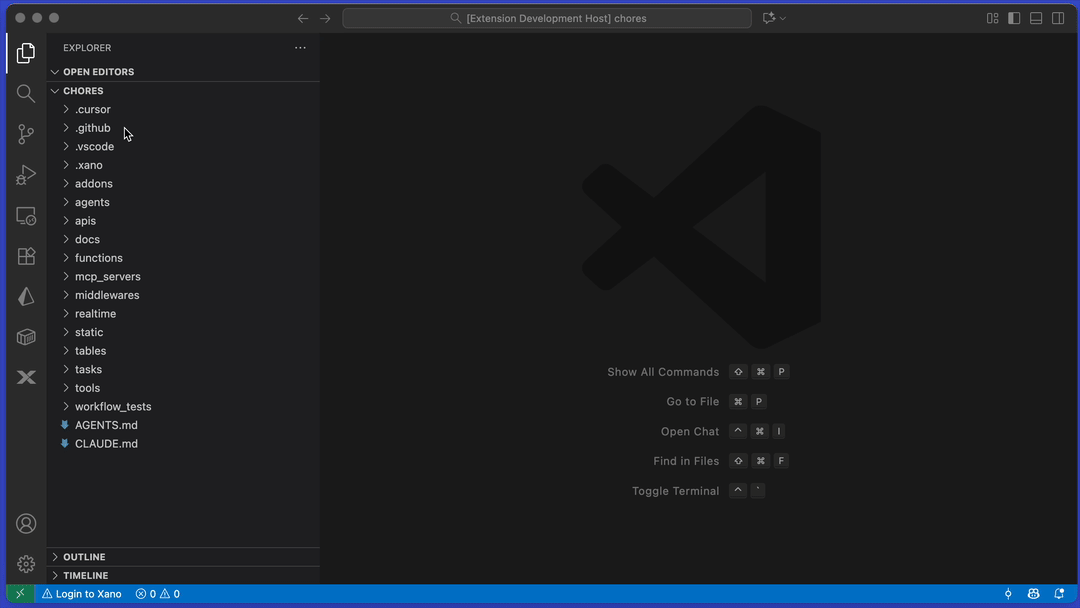This screenshot has height=608, width=1080.
Task: Expand the .cursor folder
Action: point(183,109)
